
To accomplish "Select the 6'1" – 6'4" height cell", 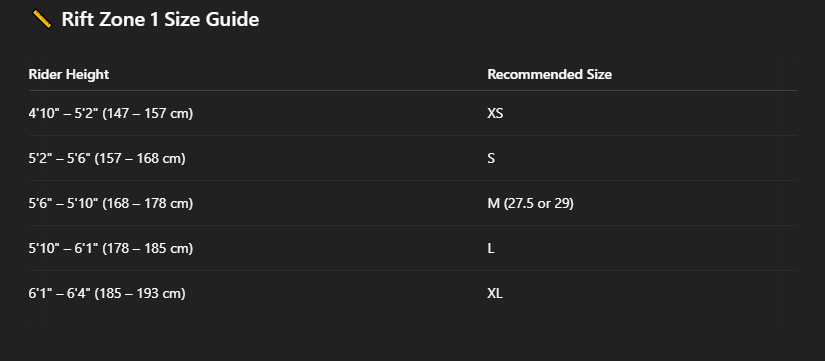I will coord(107,293).
